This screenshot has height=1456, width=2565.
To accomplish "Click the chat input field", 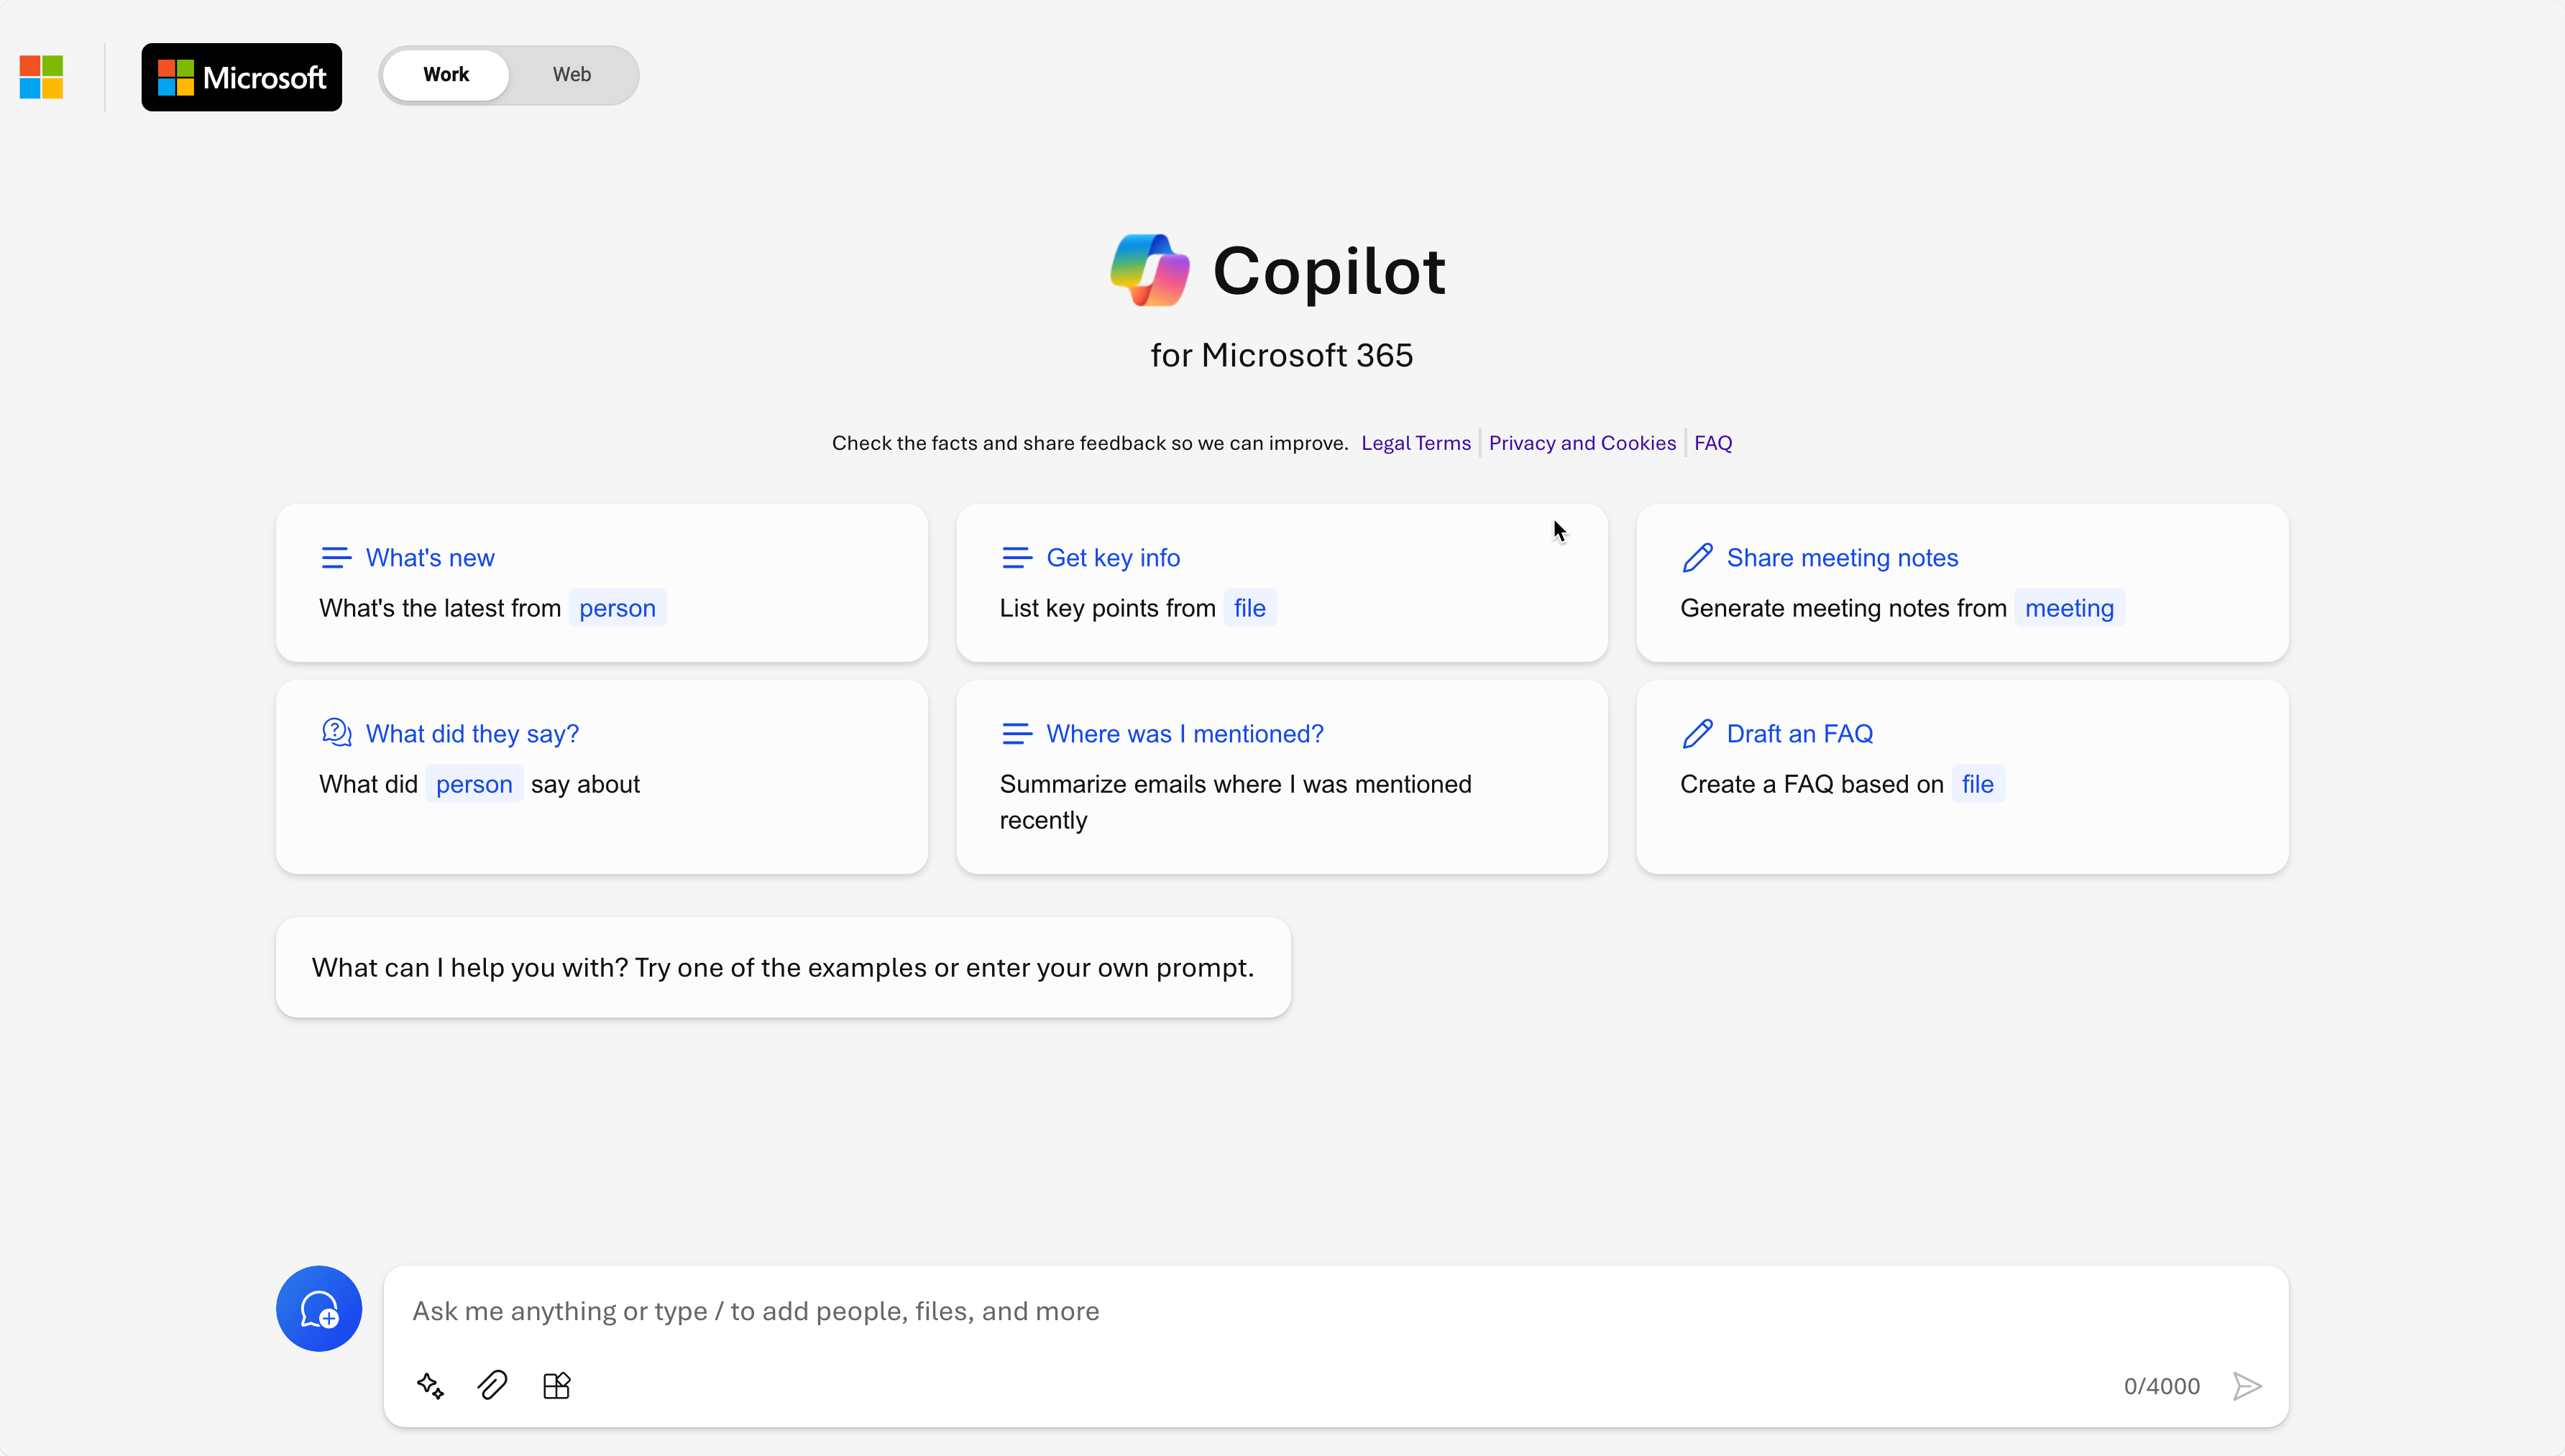I will point(1334,1310).
